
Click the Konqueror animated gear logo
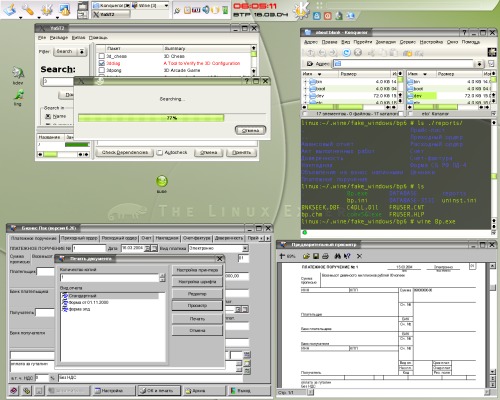pos(492,52)
